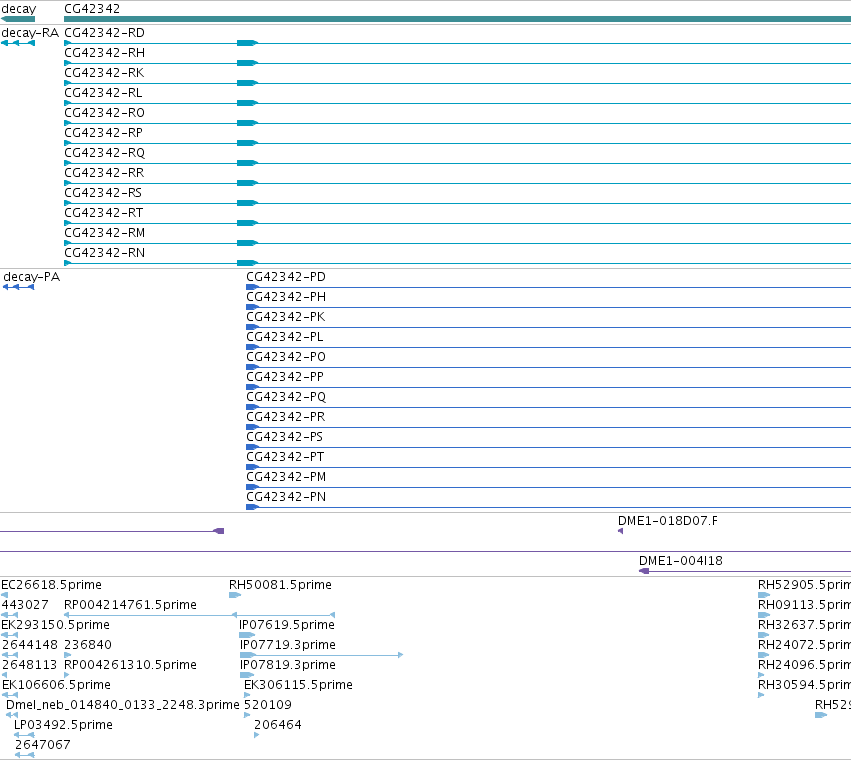This screenshot has width=851, height=760.
Task: Select EST IP07619.5prime
Action: [287, 625]
